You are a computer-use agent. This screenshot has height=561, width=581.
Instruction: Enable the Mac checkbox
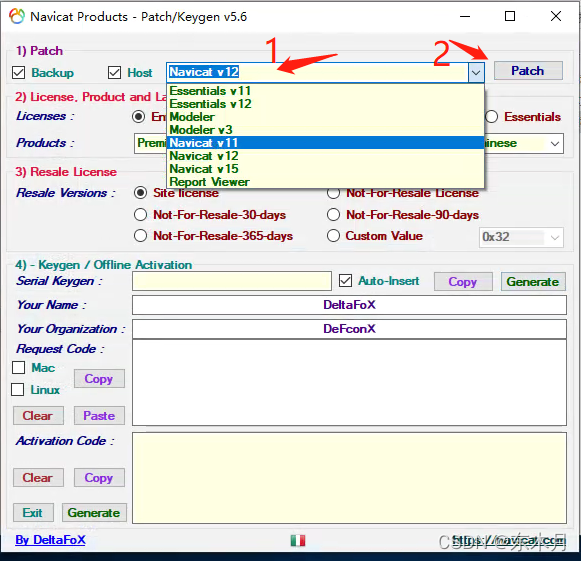(19, 368)
